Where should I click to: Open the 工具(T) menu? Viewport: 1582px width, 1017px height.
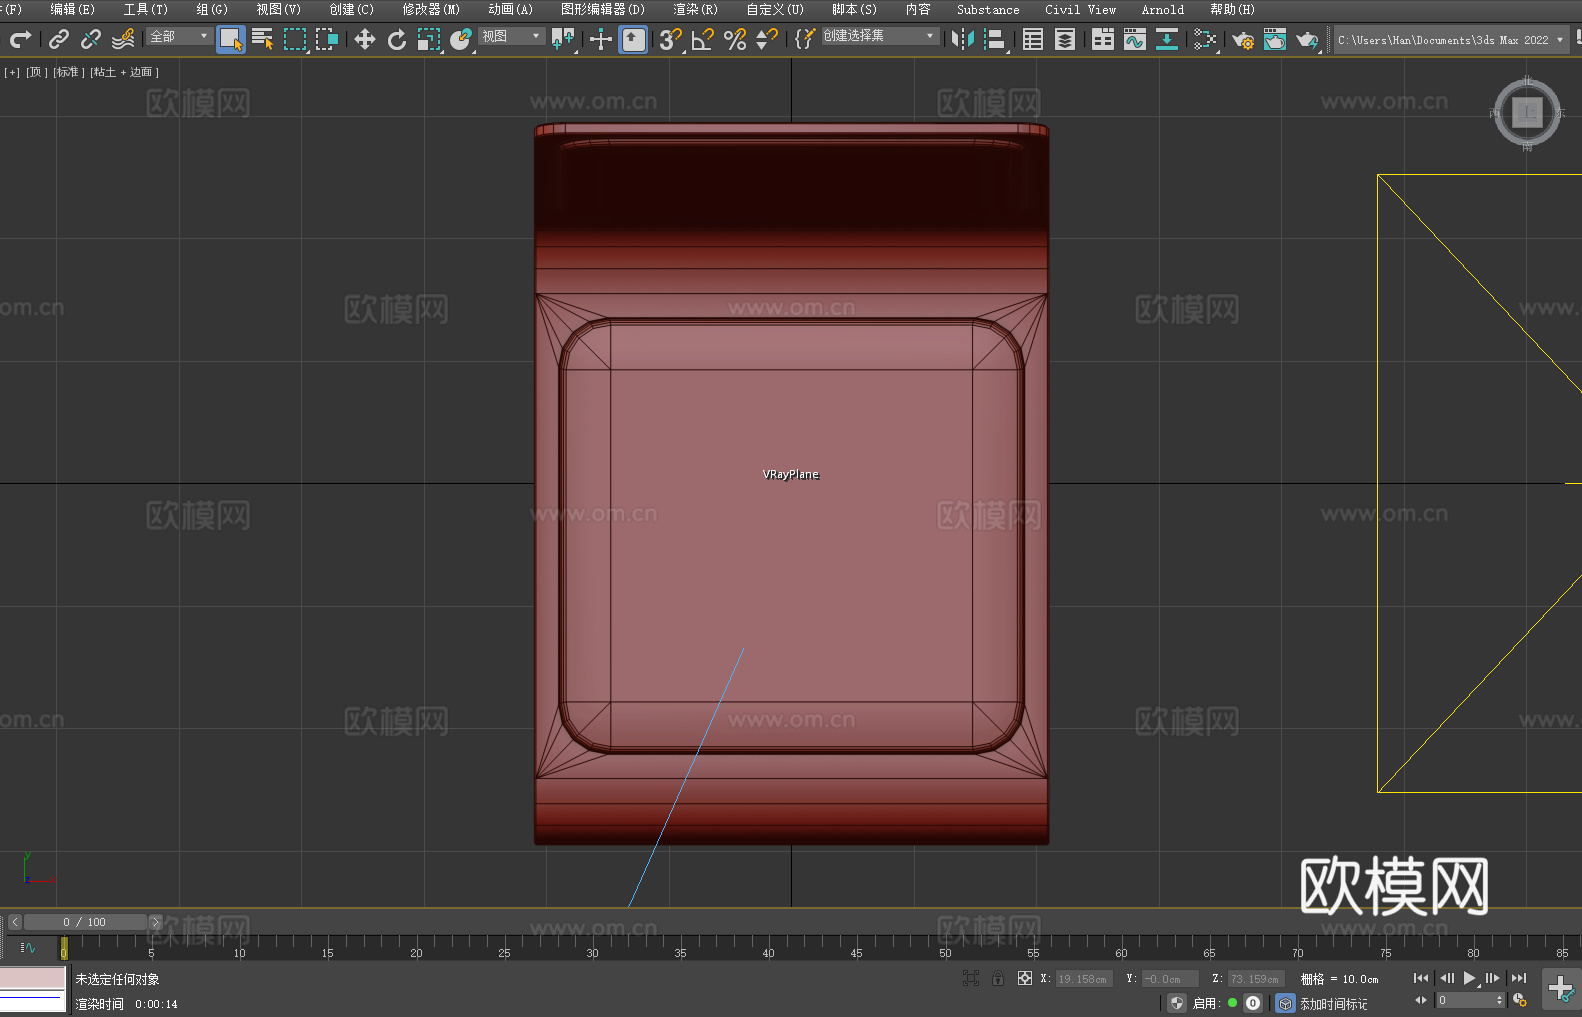(145, 9)
